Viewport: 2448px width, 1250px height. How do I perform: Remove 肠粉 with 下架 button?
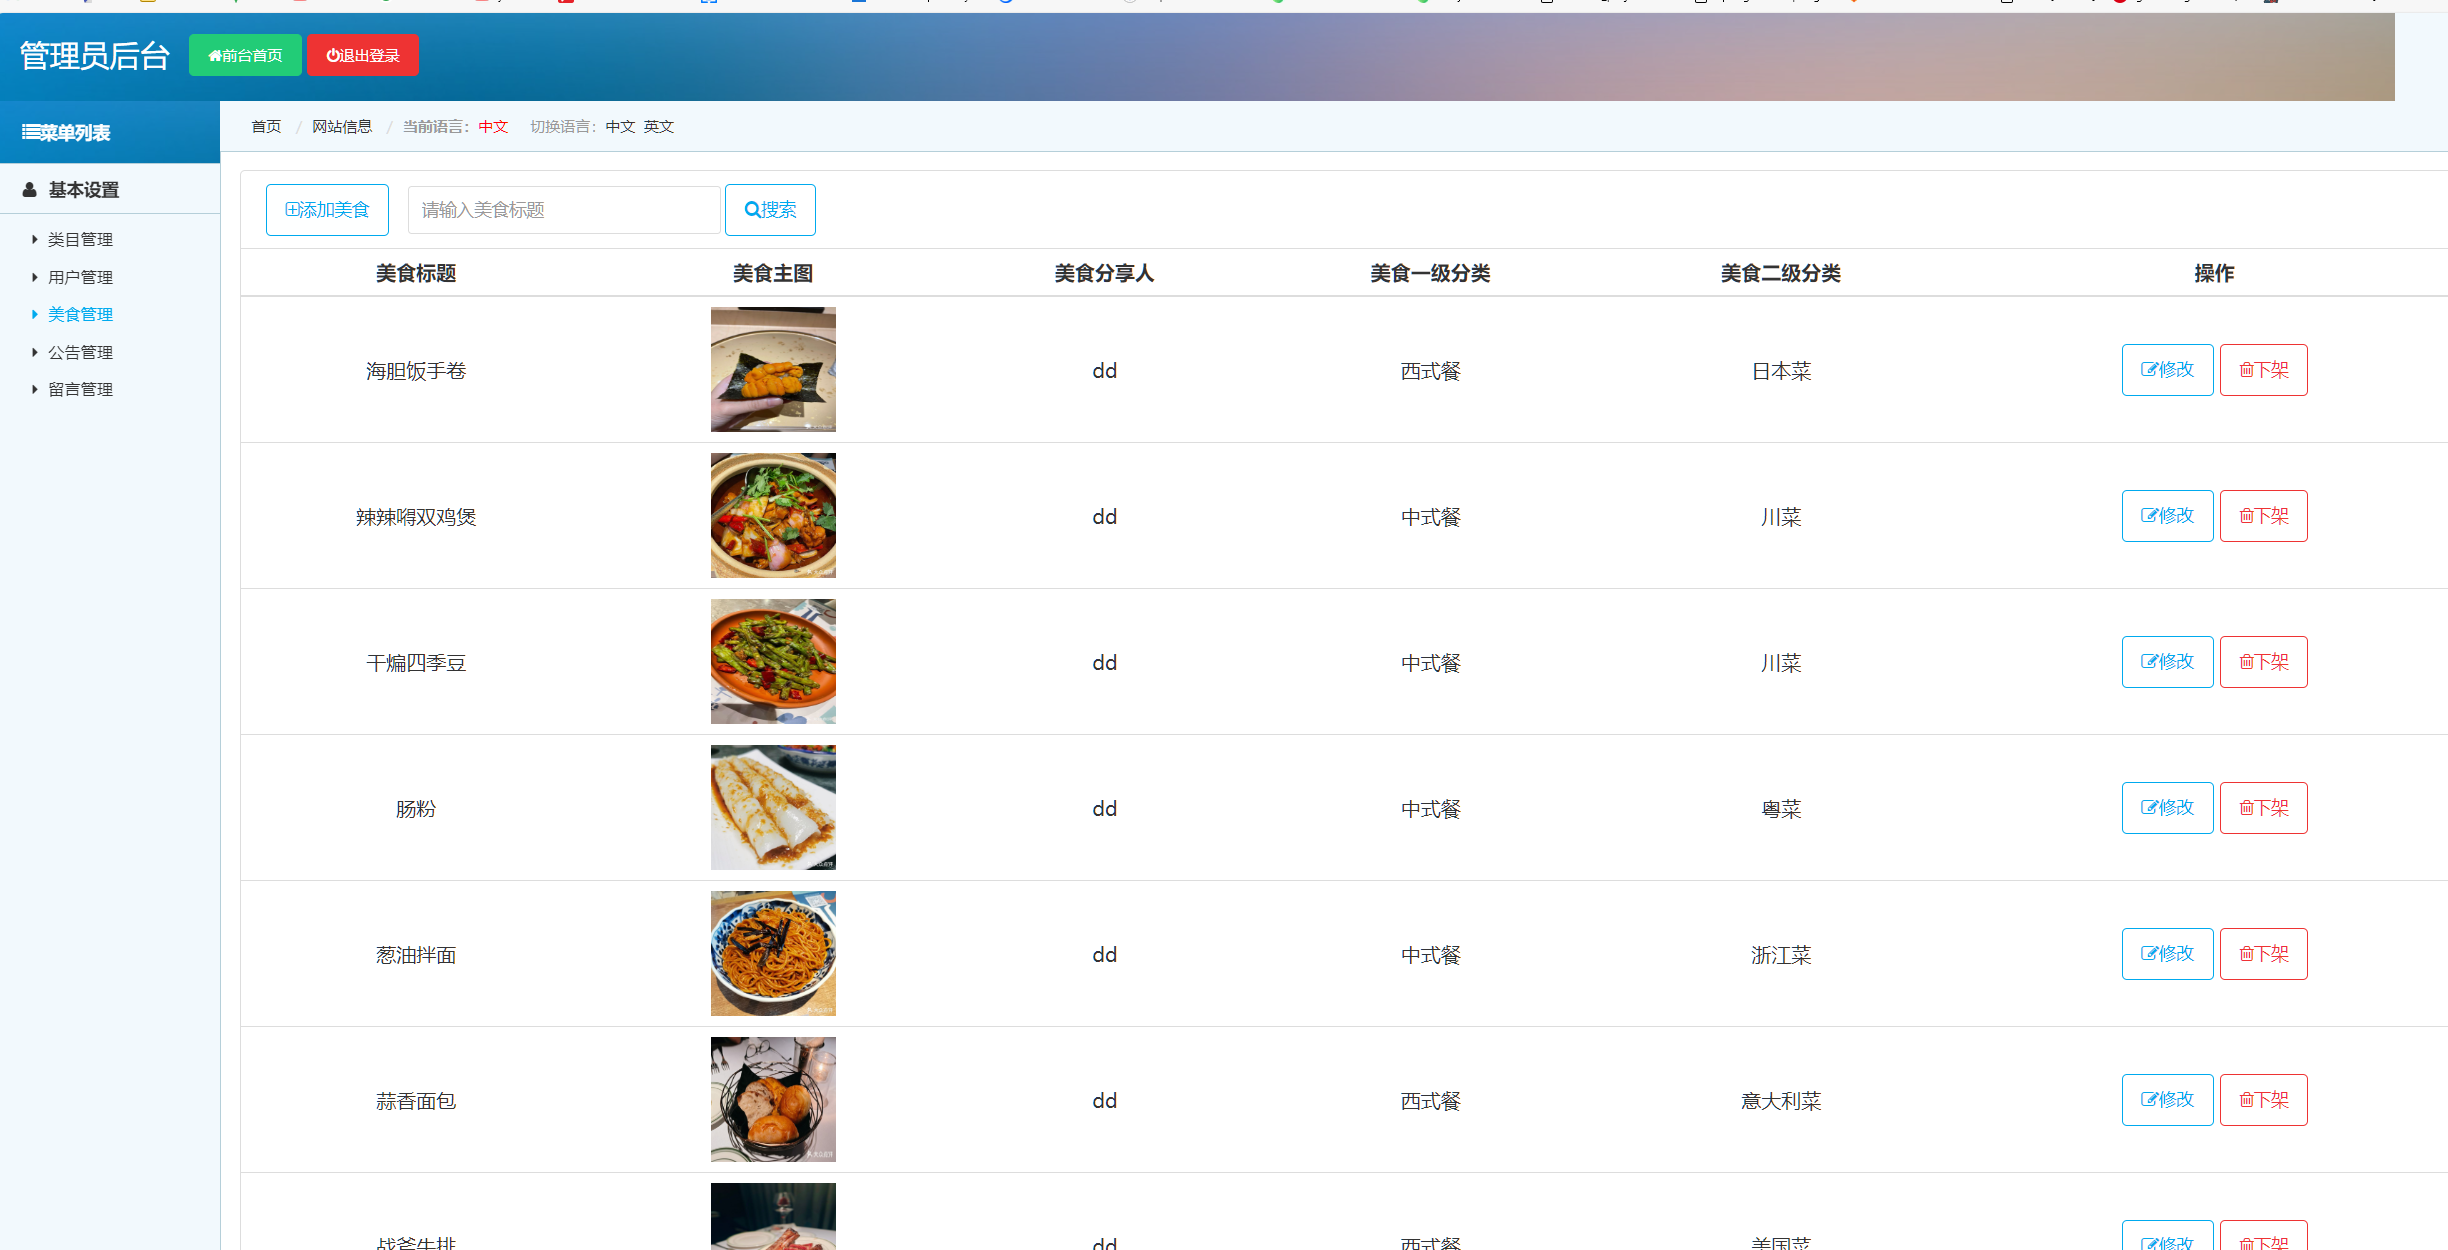(x=2264, y=808)
